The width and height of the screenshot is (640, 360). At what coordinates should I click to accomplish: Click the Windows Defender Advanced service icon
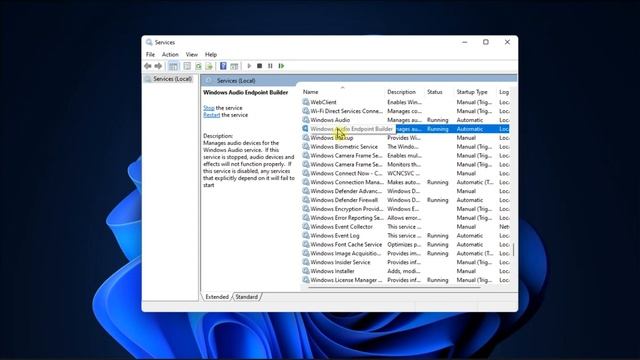[x=306, y=191]
